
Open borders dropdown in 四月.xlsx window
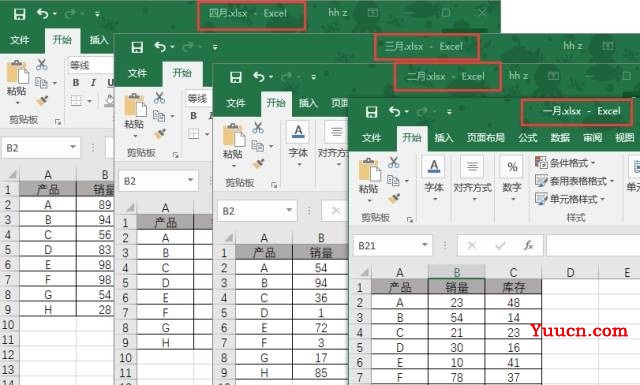89,100
